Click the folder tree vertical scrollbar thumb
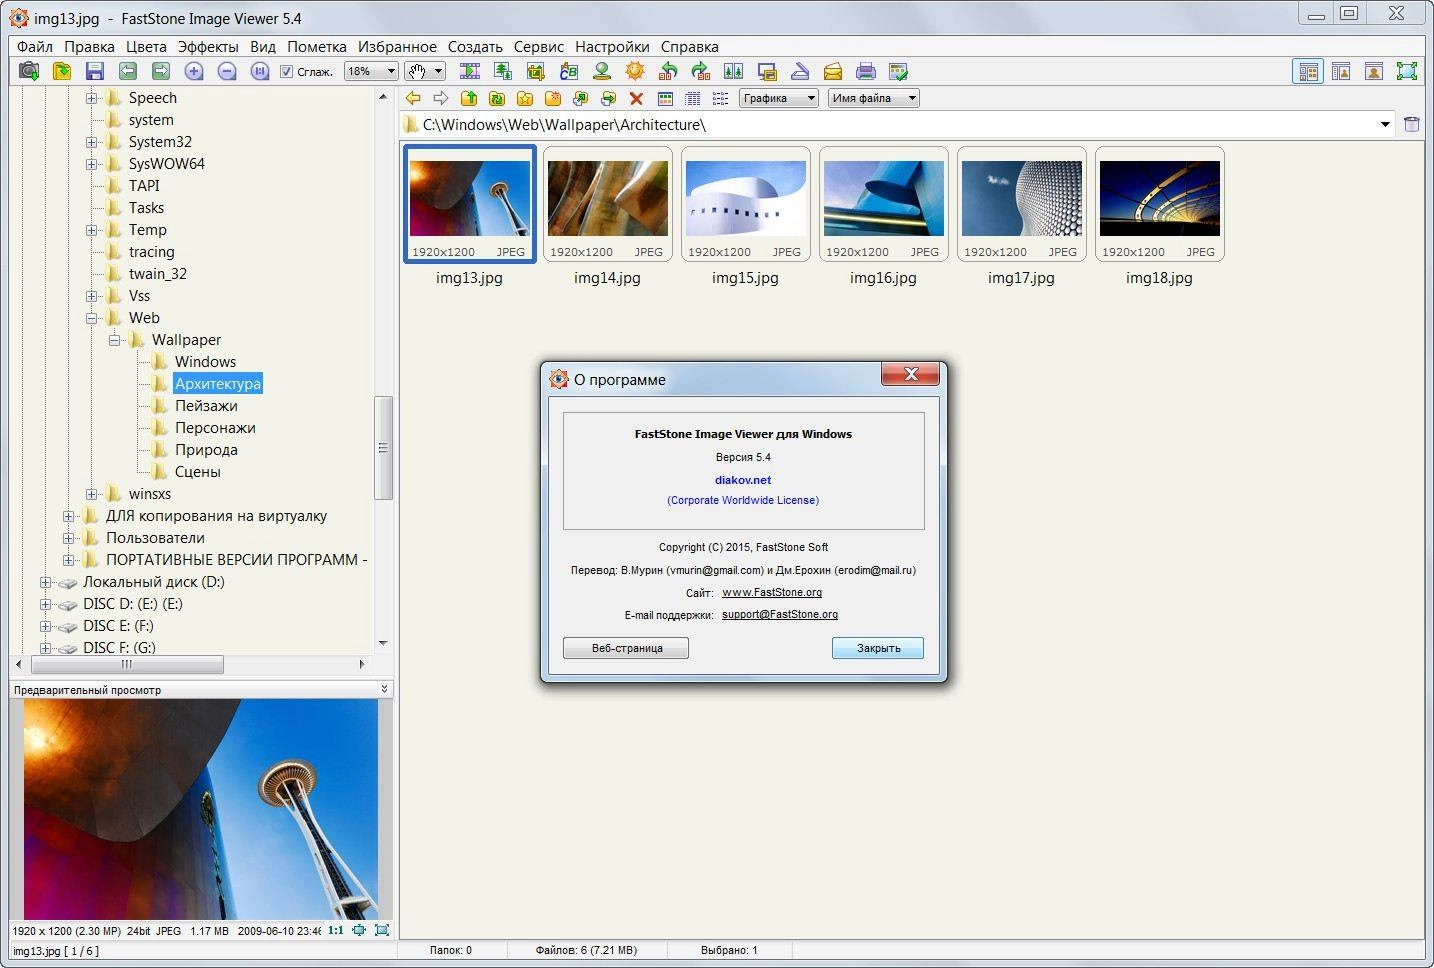 383,447
